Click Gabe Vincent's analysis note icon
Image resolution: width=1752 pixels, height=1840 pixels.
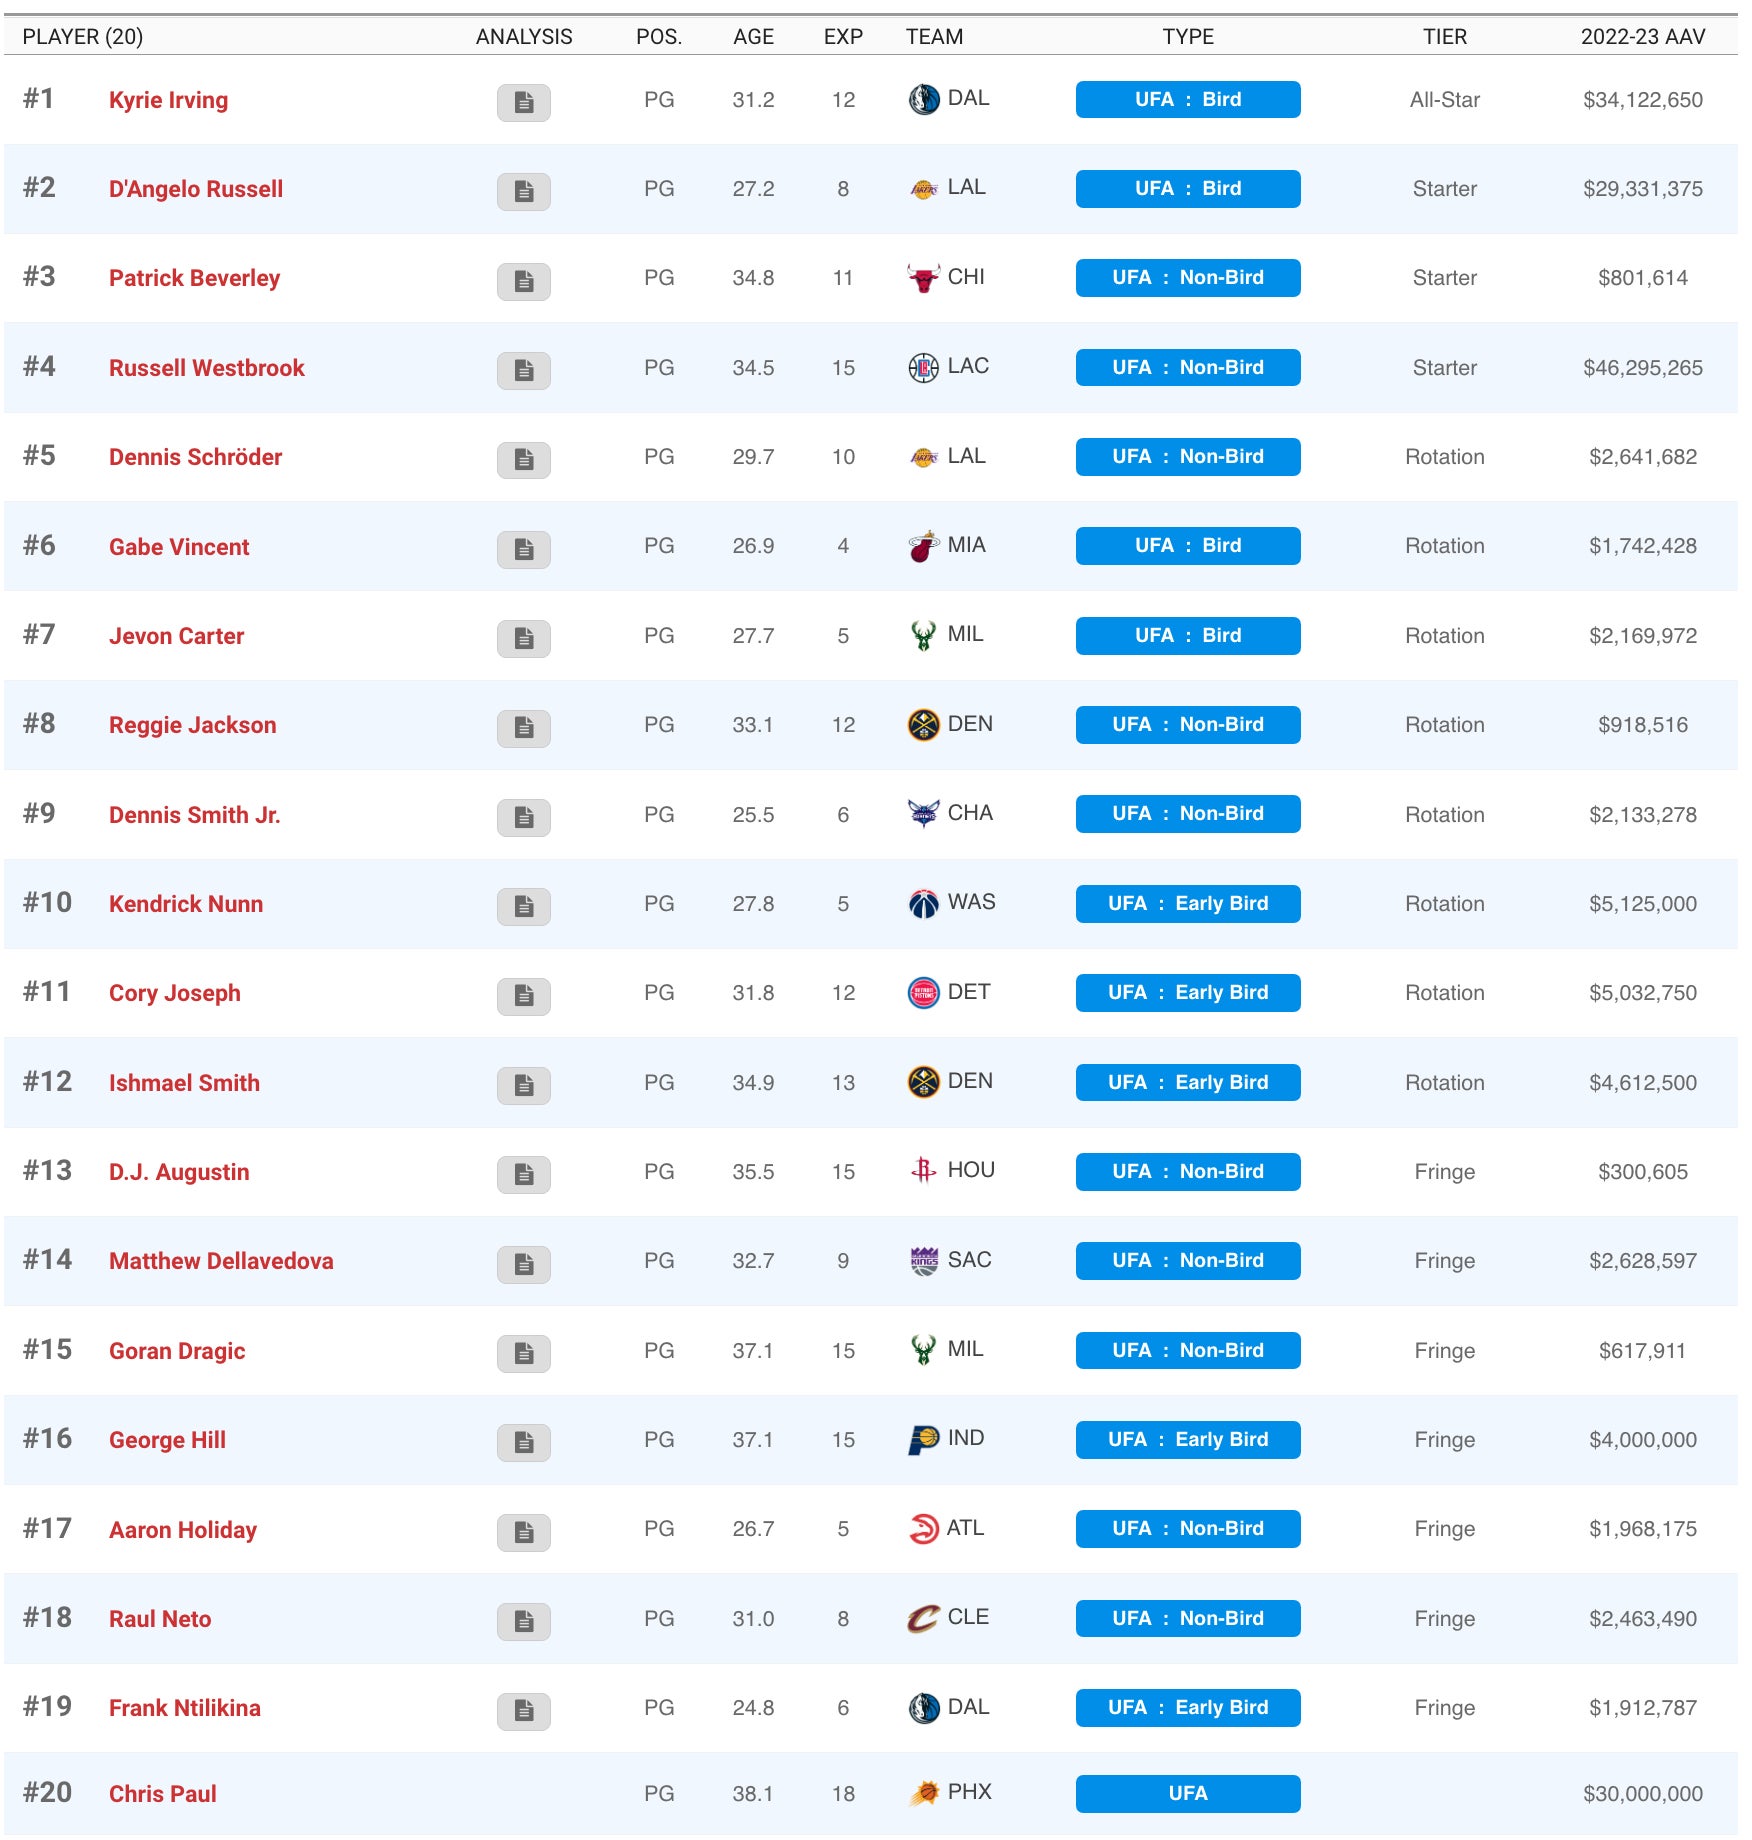coord(523,549)
